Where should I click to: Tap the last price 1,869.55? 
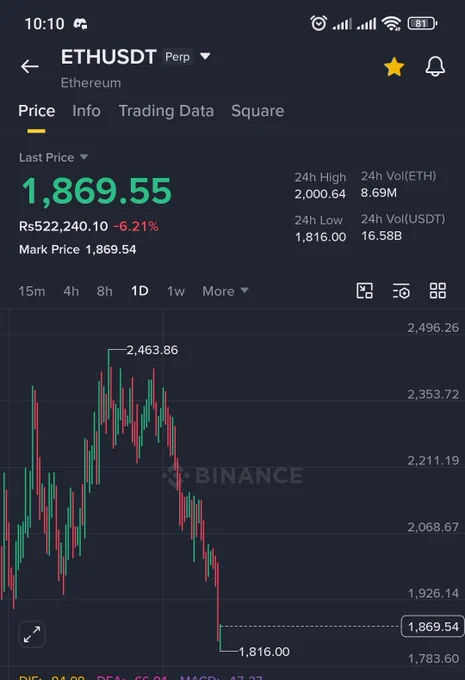pyautogui.click(x=97, y=191)
